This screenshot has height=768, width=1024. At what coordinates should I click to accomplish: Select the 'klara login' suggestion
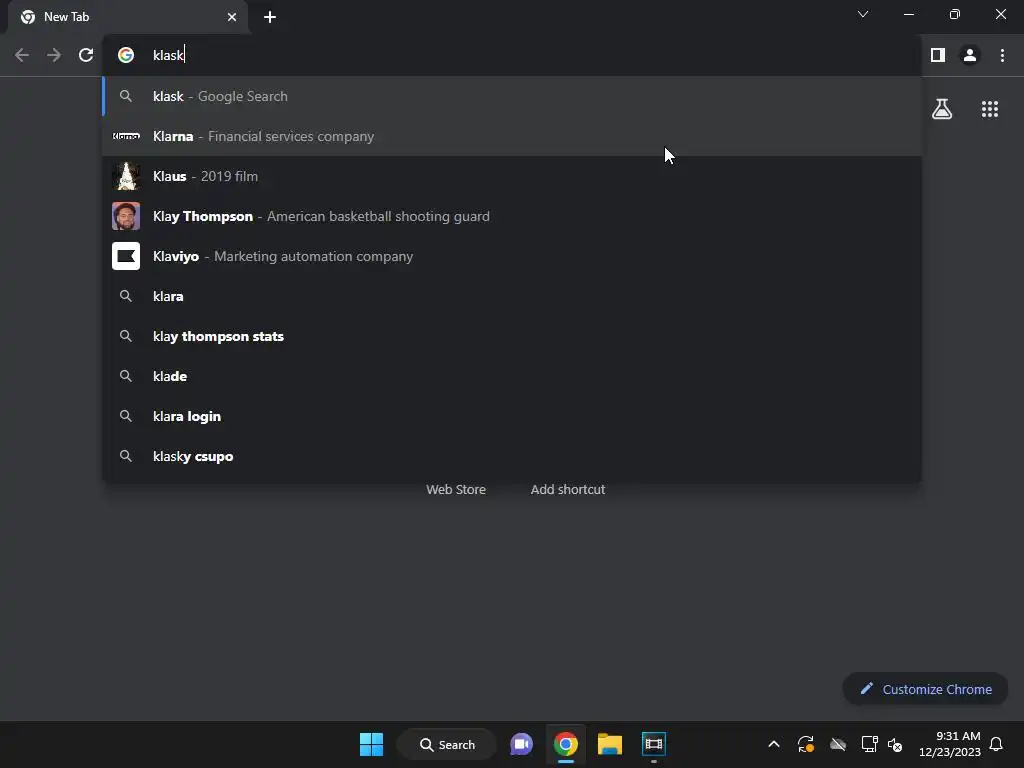pos(512,416)
